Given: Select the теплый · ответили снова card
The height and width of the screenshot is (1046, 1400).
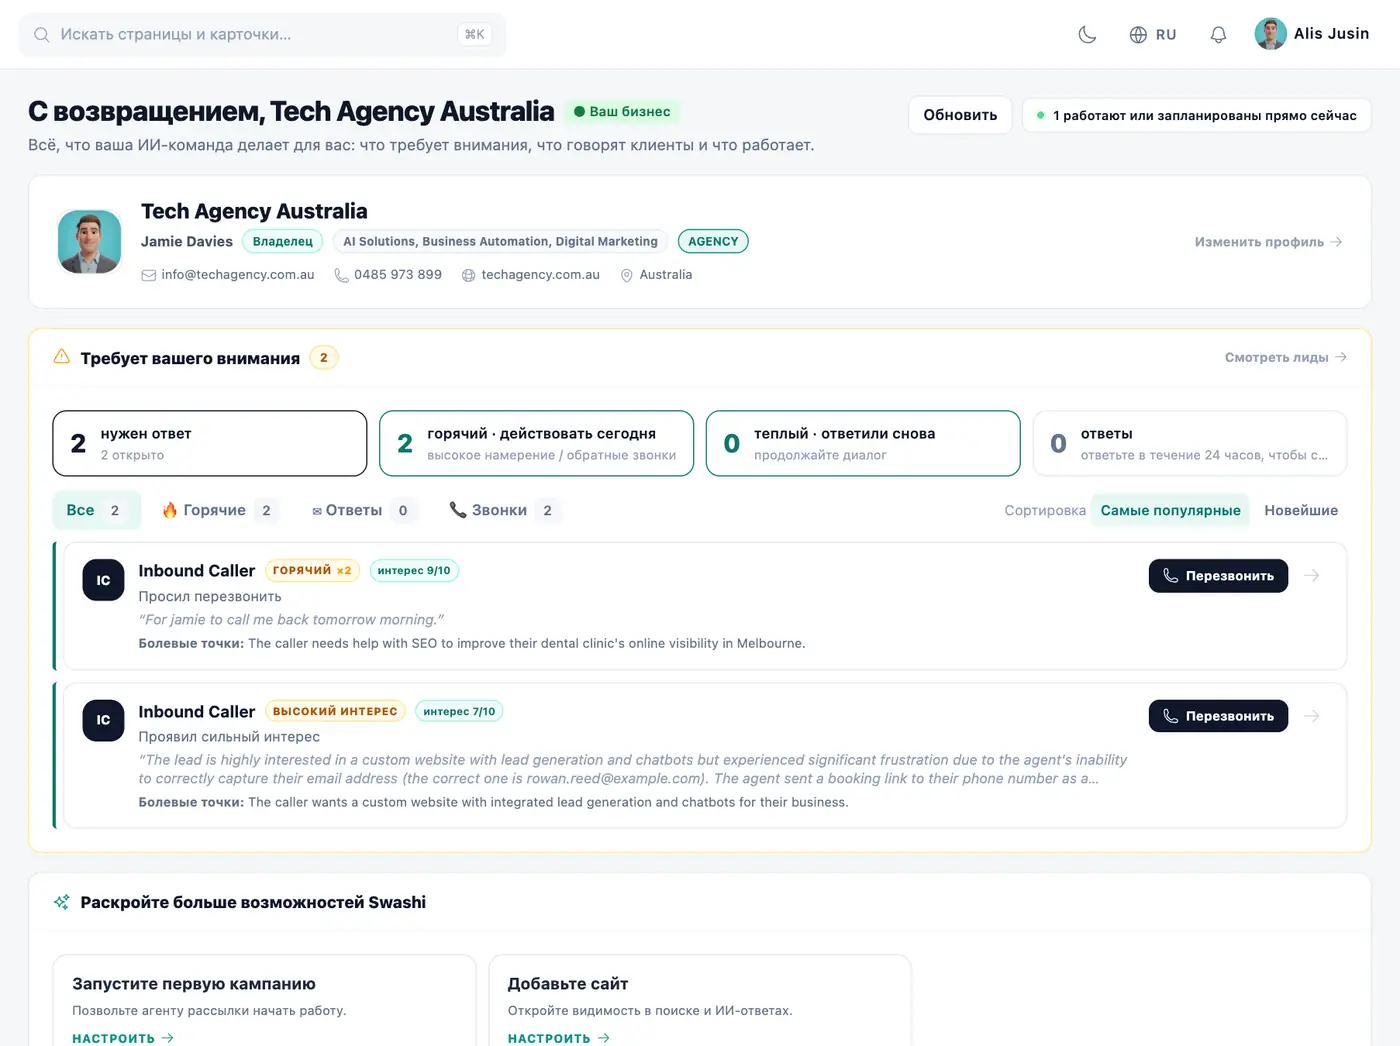Looking at the screenshot, I should tap(863, 443).
